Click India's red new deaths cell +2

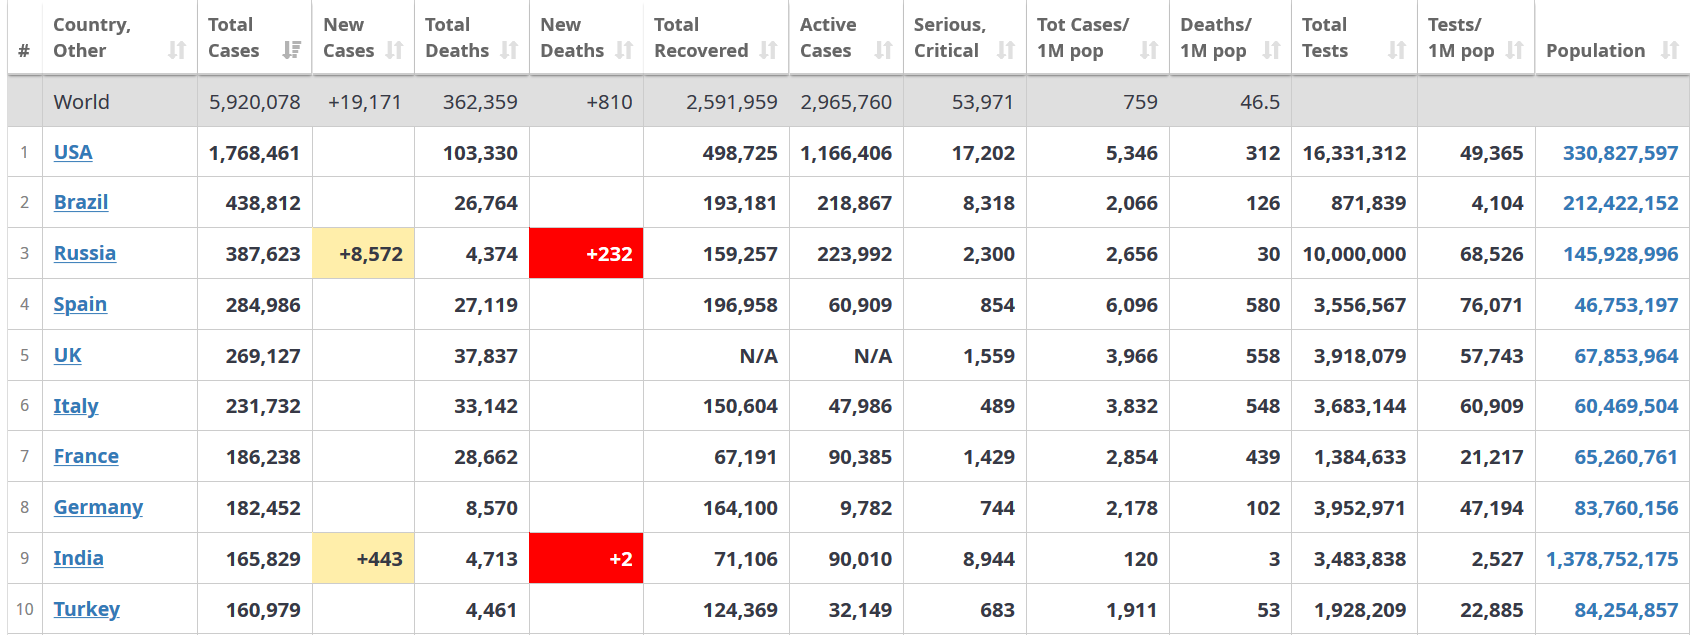(586, 558)
